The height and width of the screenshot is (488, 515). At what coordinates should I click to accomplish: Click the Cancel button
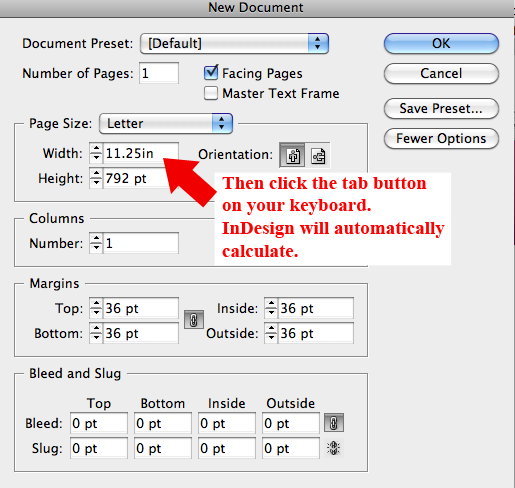coord(441,73)
